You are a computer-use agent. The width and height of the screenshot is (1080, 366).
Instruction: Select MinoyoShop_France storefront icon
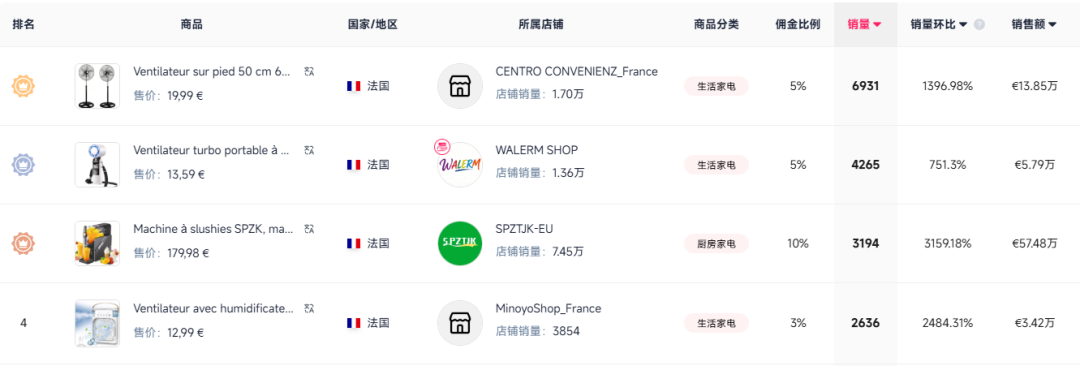tap(460, 323)
